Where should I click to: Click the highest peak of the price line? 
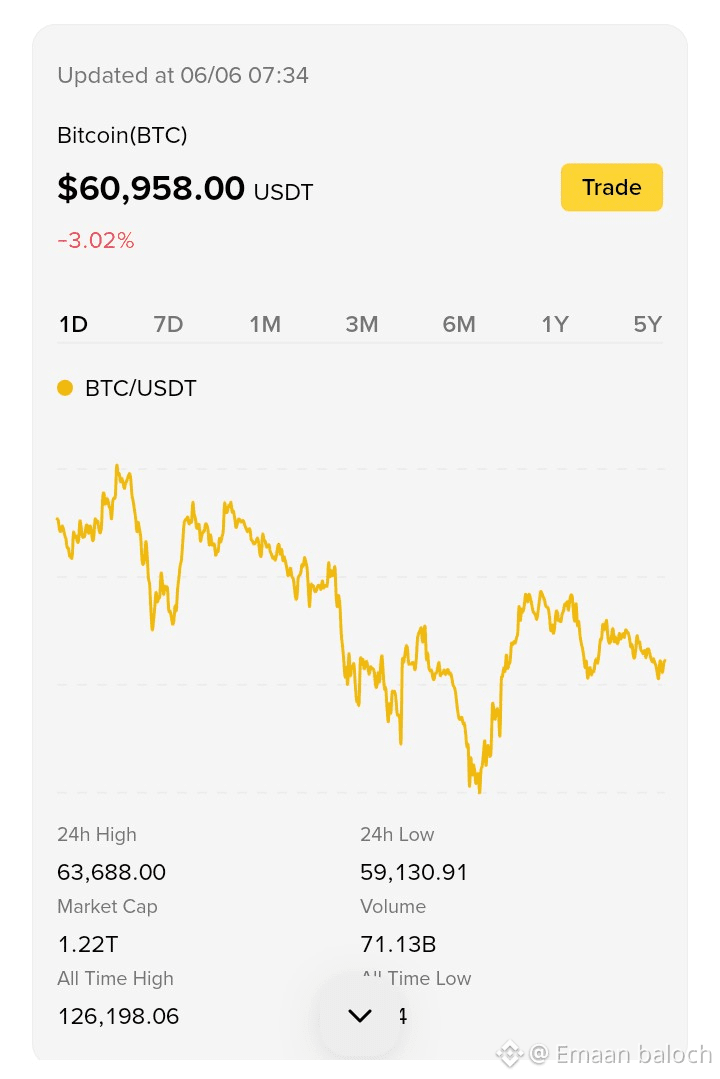[117, 467]
